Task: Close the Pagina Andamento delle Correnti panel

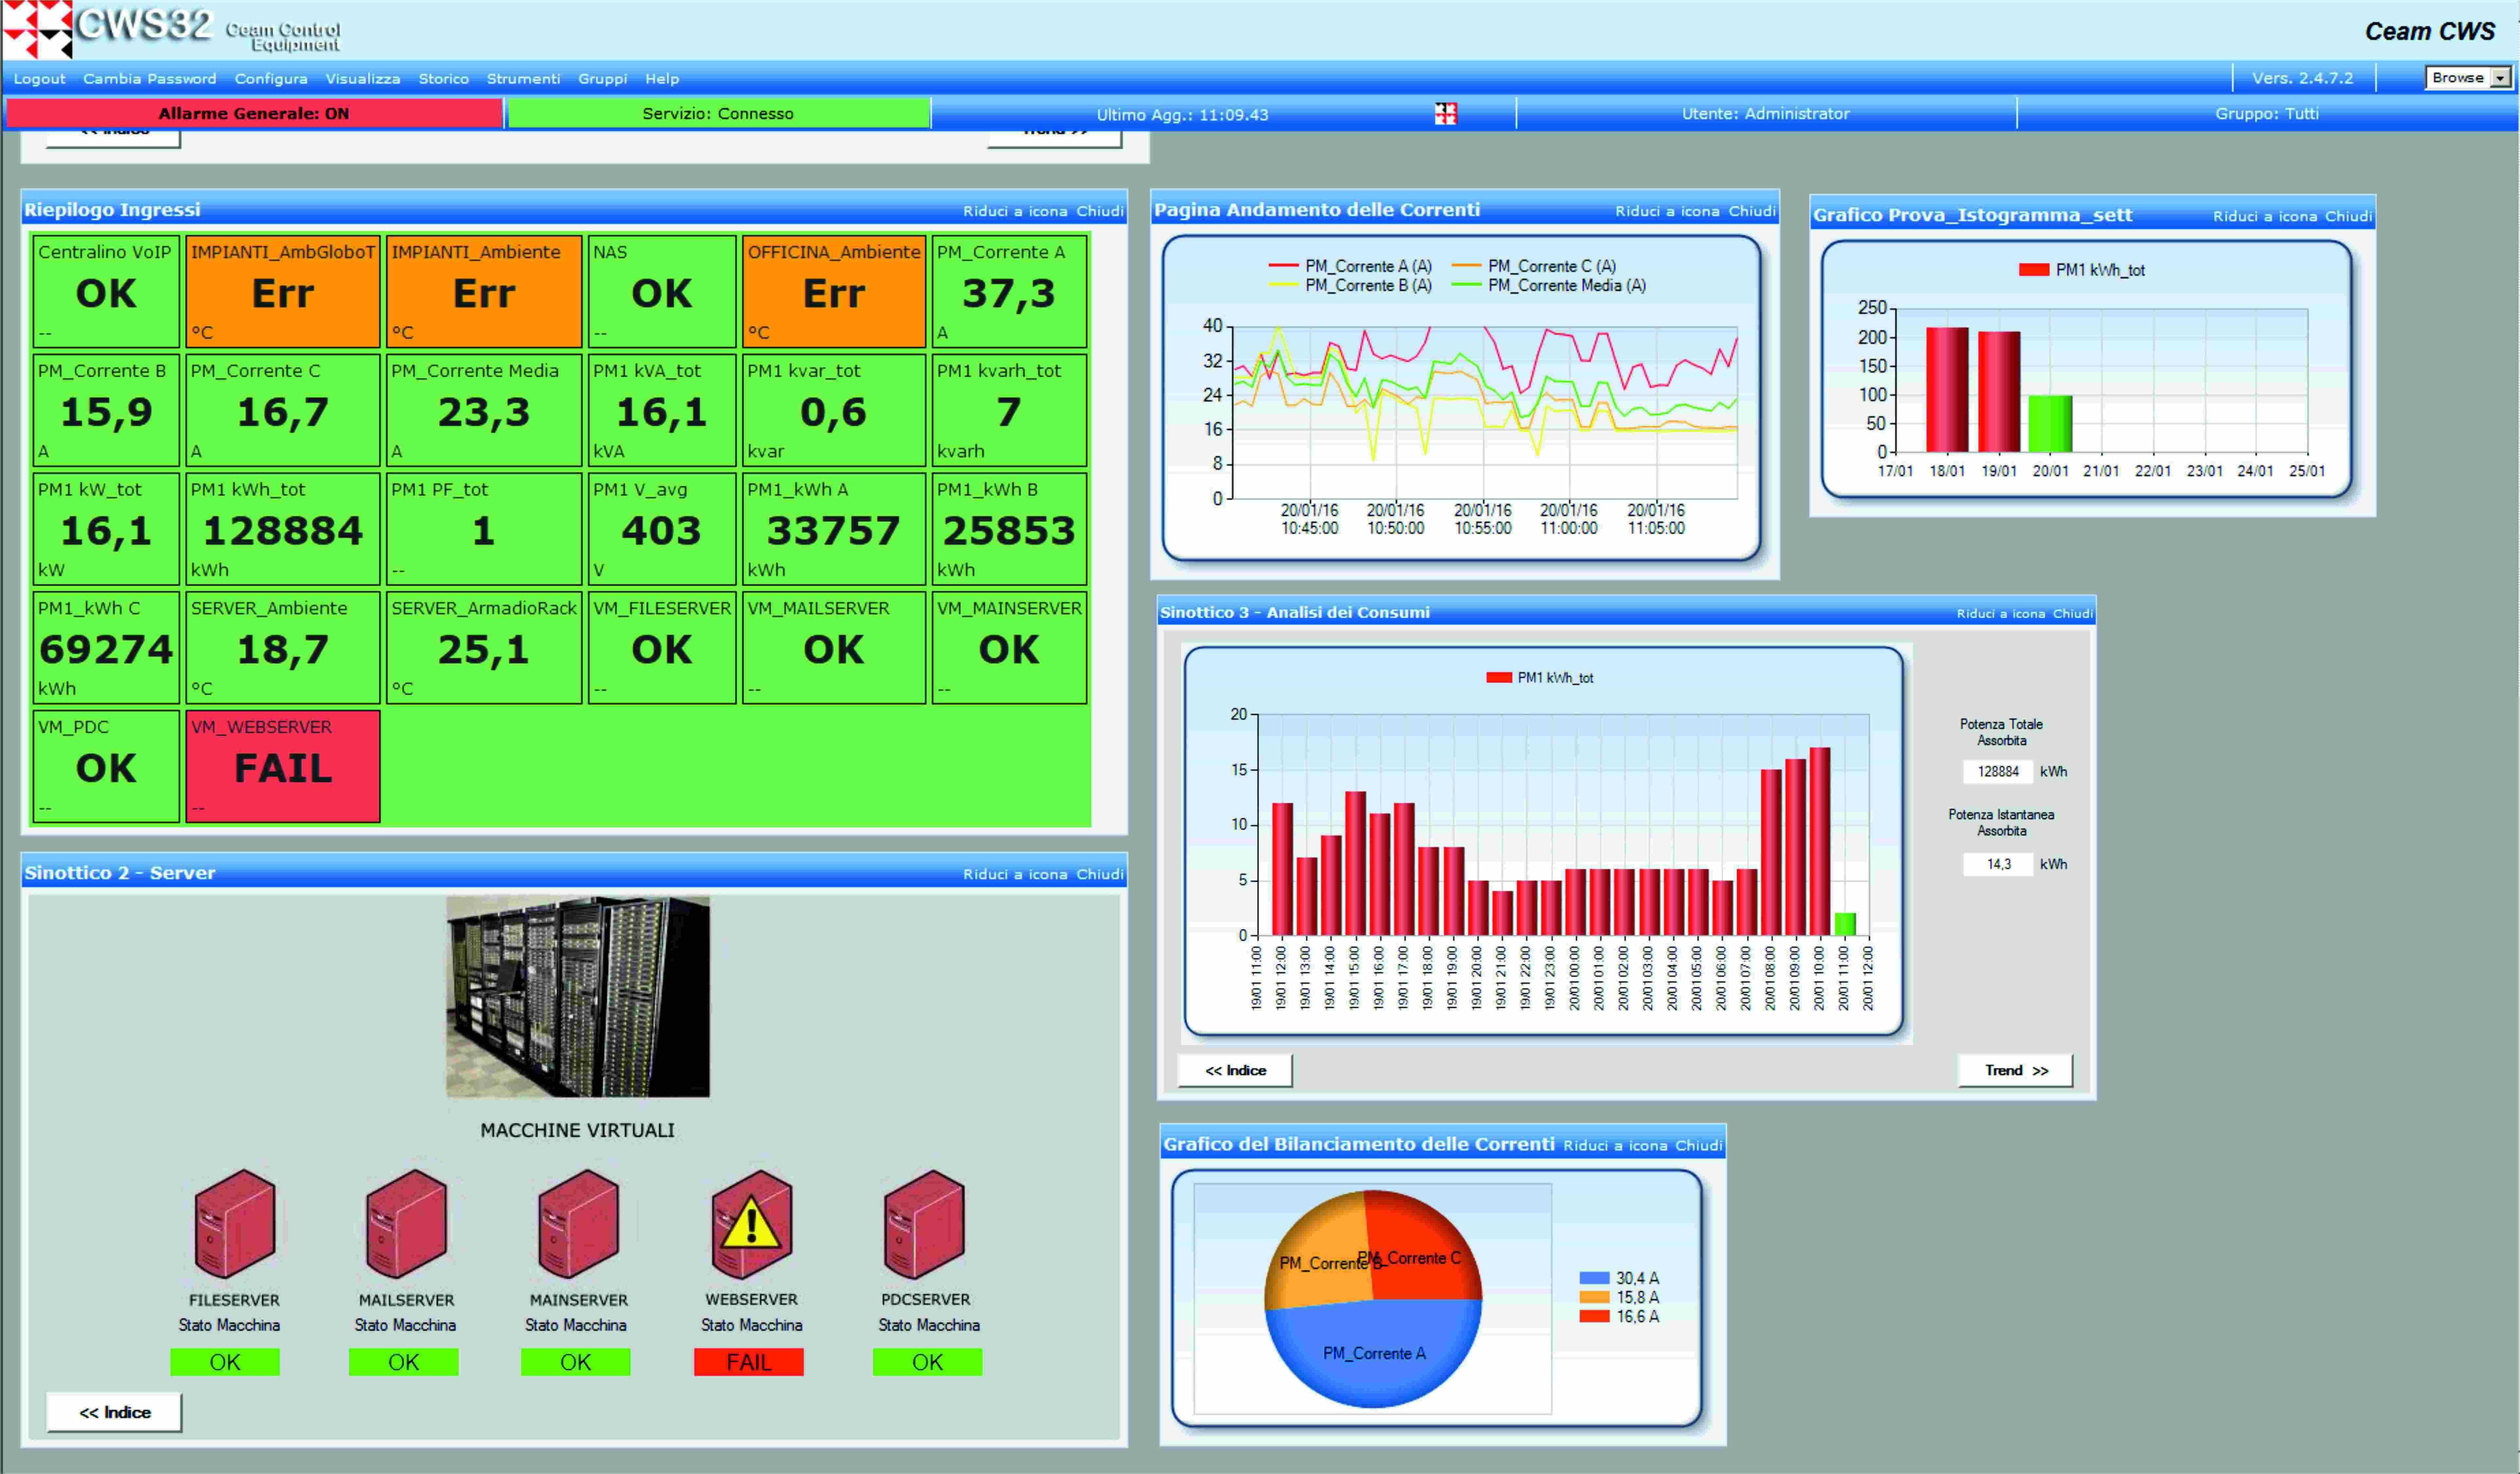Action: click(x=1752, y=211)
